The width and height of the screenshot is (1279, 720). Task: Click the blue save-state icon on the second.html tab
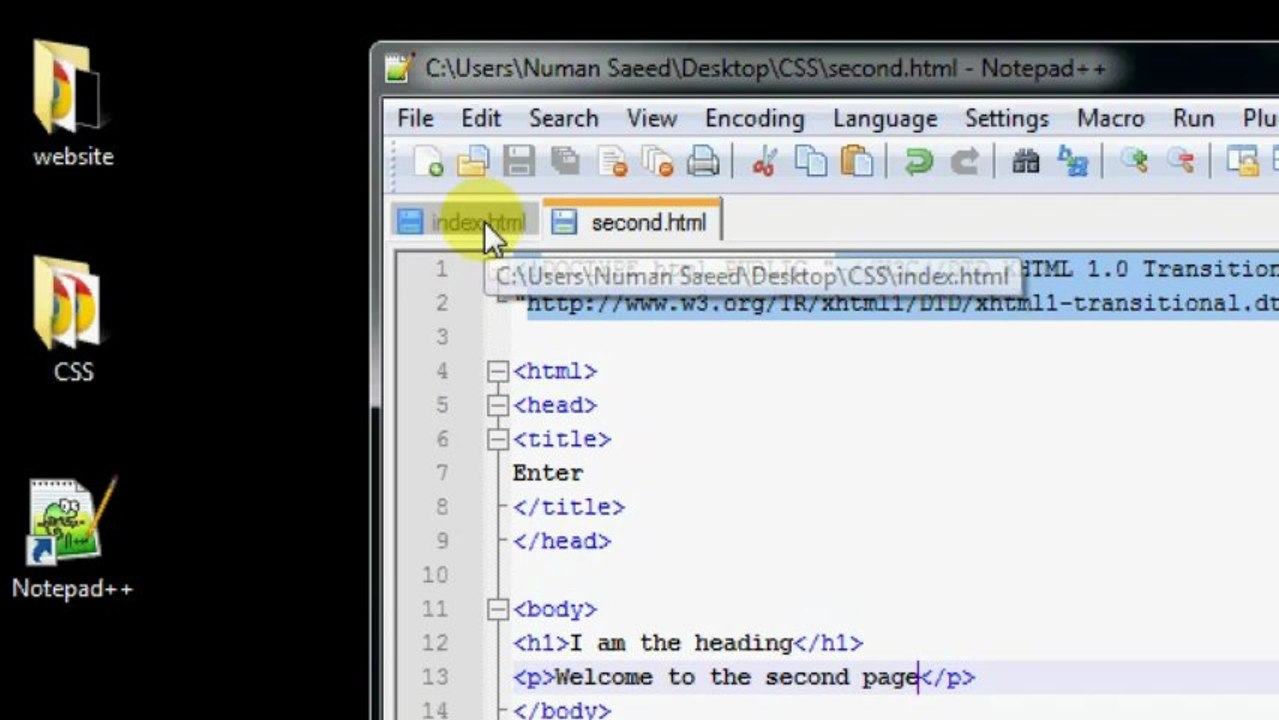tap(564, 222)
